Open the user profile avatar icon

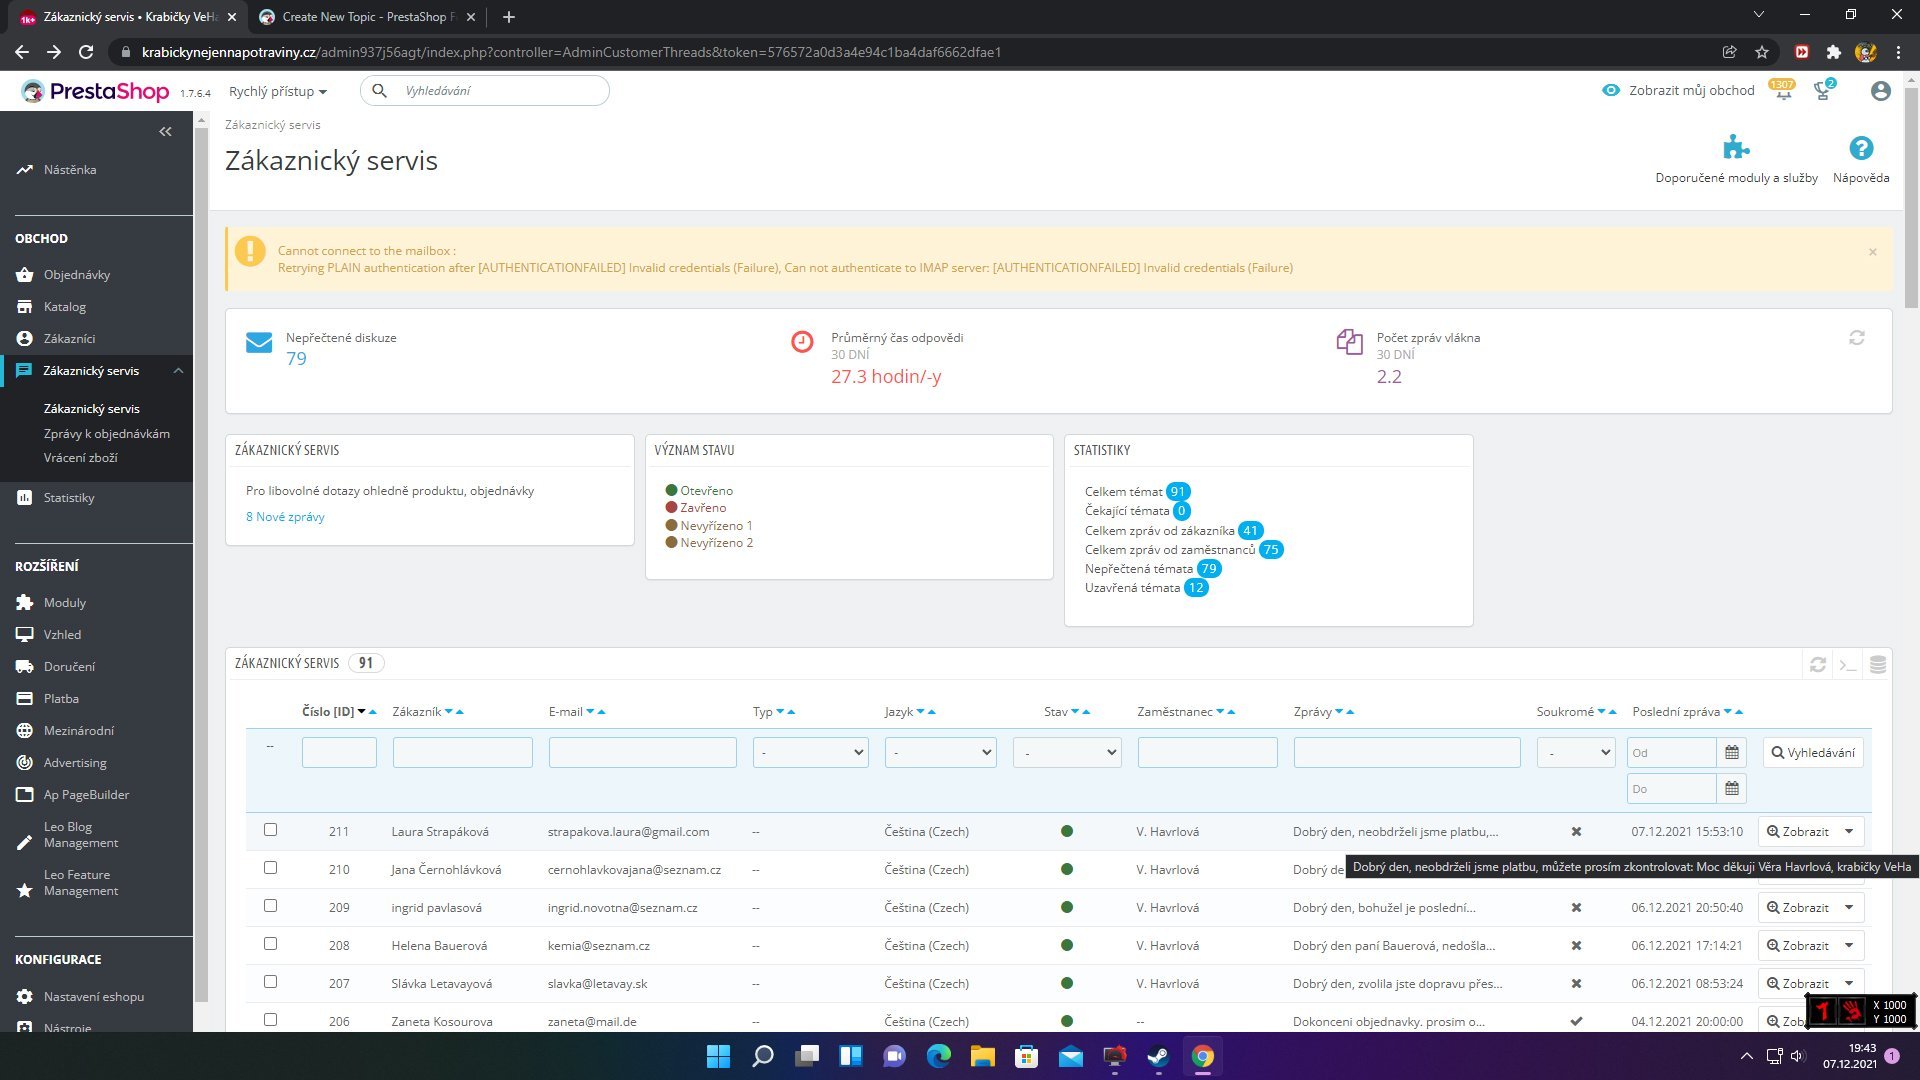1880,91
